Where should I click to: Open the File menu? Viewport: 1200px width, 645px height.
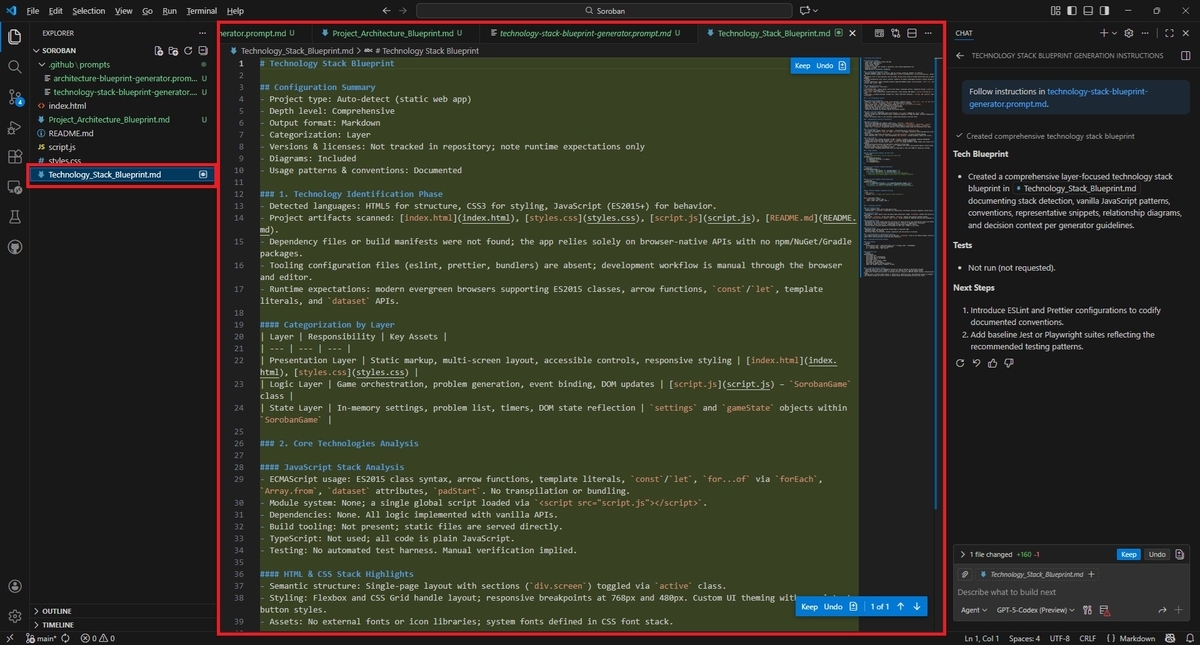point(33,10)
